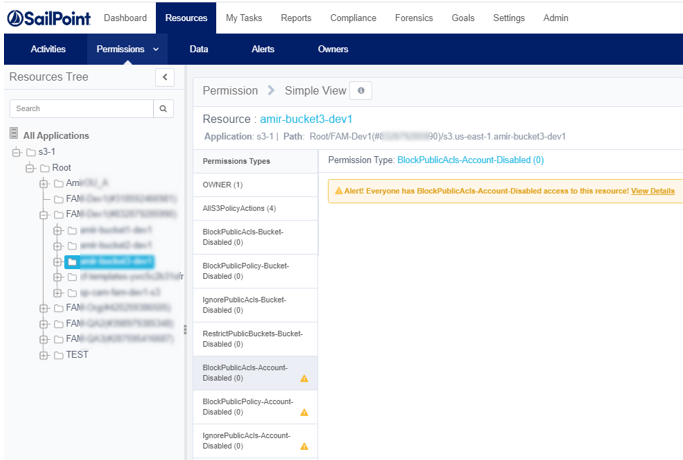The height and width of the screenshot is (460, 683).
Task: Open the Compliance menu
Action: click(x=353, y=18)
